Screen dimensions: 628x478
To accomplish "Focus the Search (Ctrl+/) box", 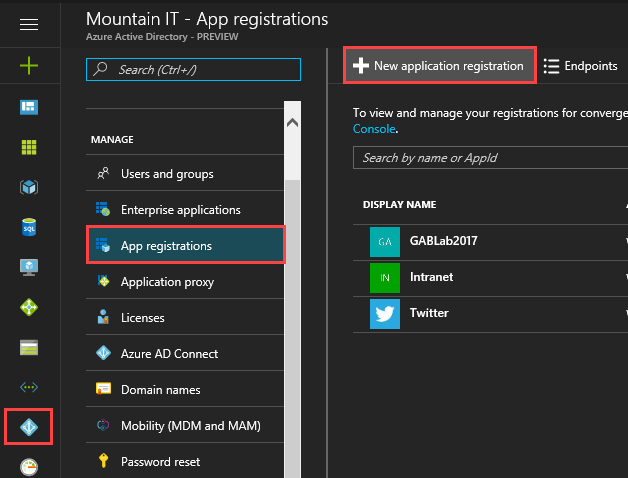I will coord(200,70).
